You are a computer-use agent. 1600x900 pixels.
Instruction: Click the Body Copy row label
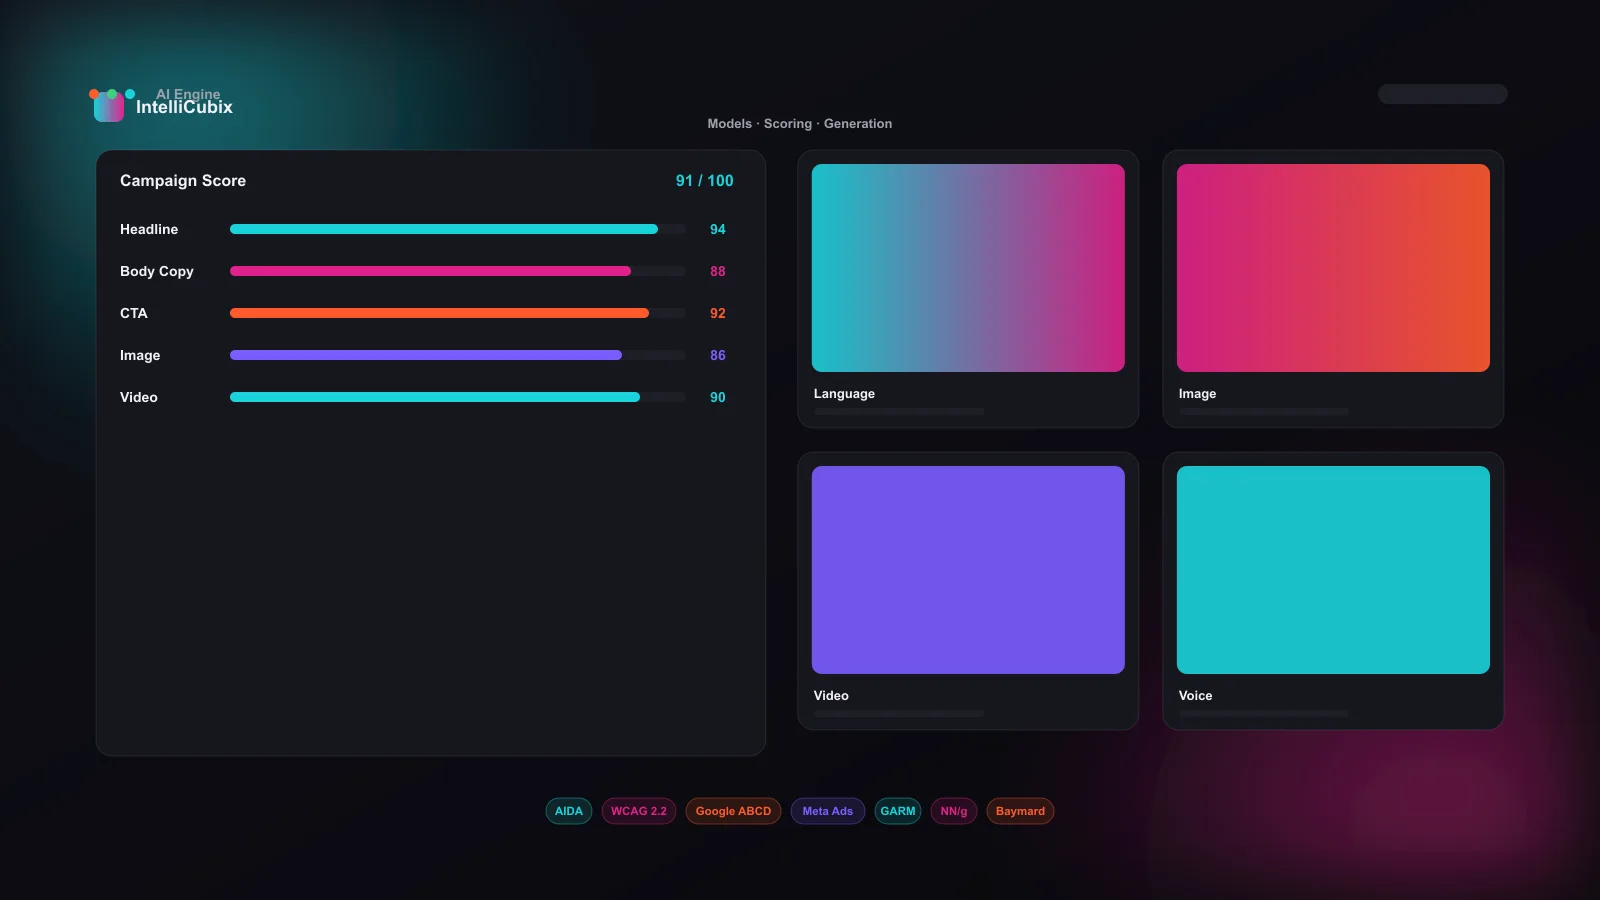pyautogui.click(x=157, y=271)
